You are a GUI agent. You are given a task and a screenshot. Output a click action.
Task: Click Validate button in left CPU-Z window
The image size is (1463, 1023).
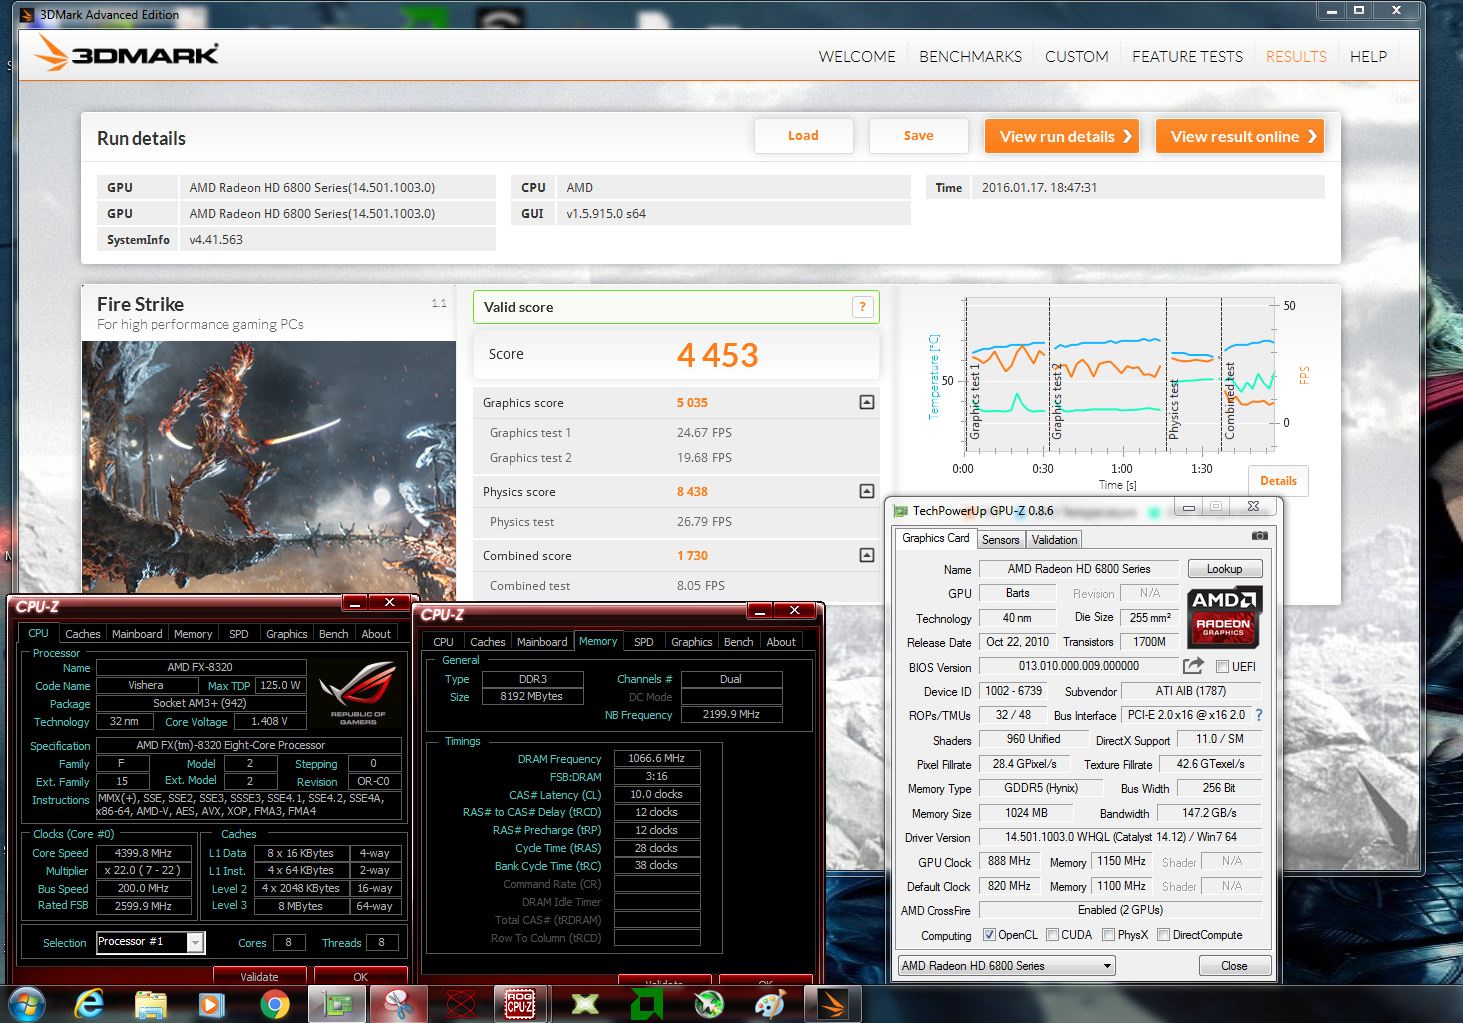tap(259, 976)
